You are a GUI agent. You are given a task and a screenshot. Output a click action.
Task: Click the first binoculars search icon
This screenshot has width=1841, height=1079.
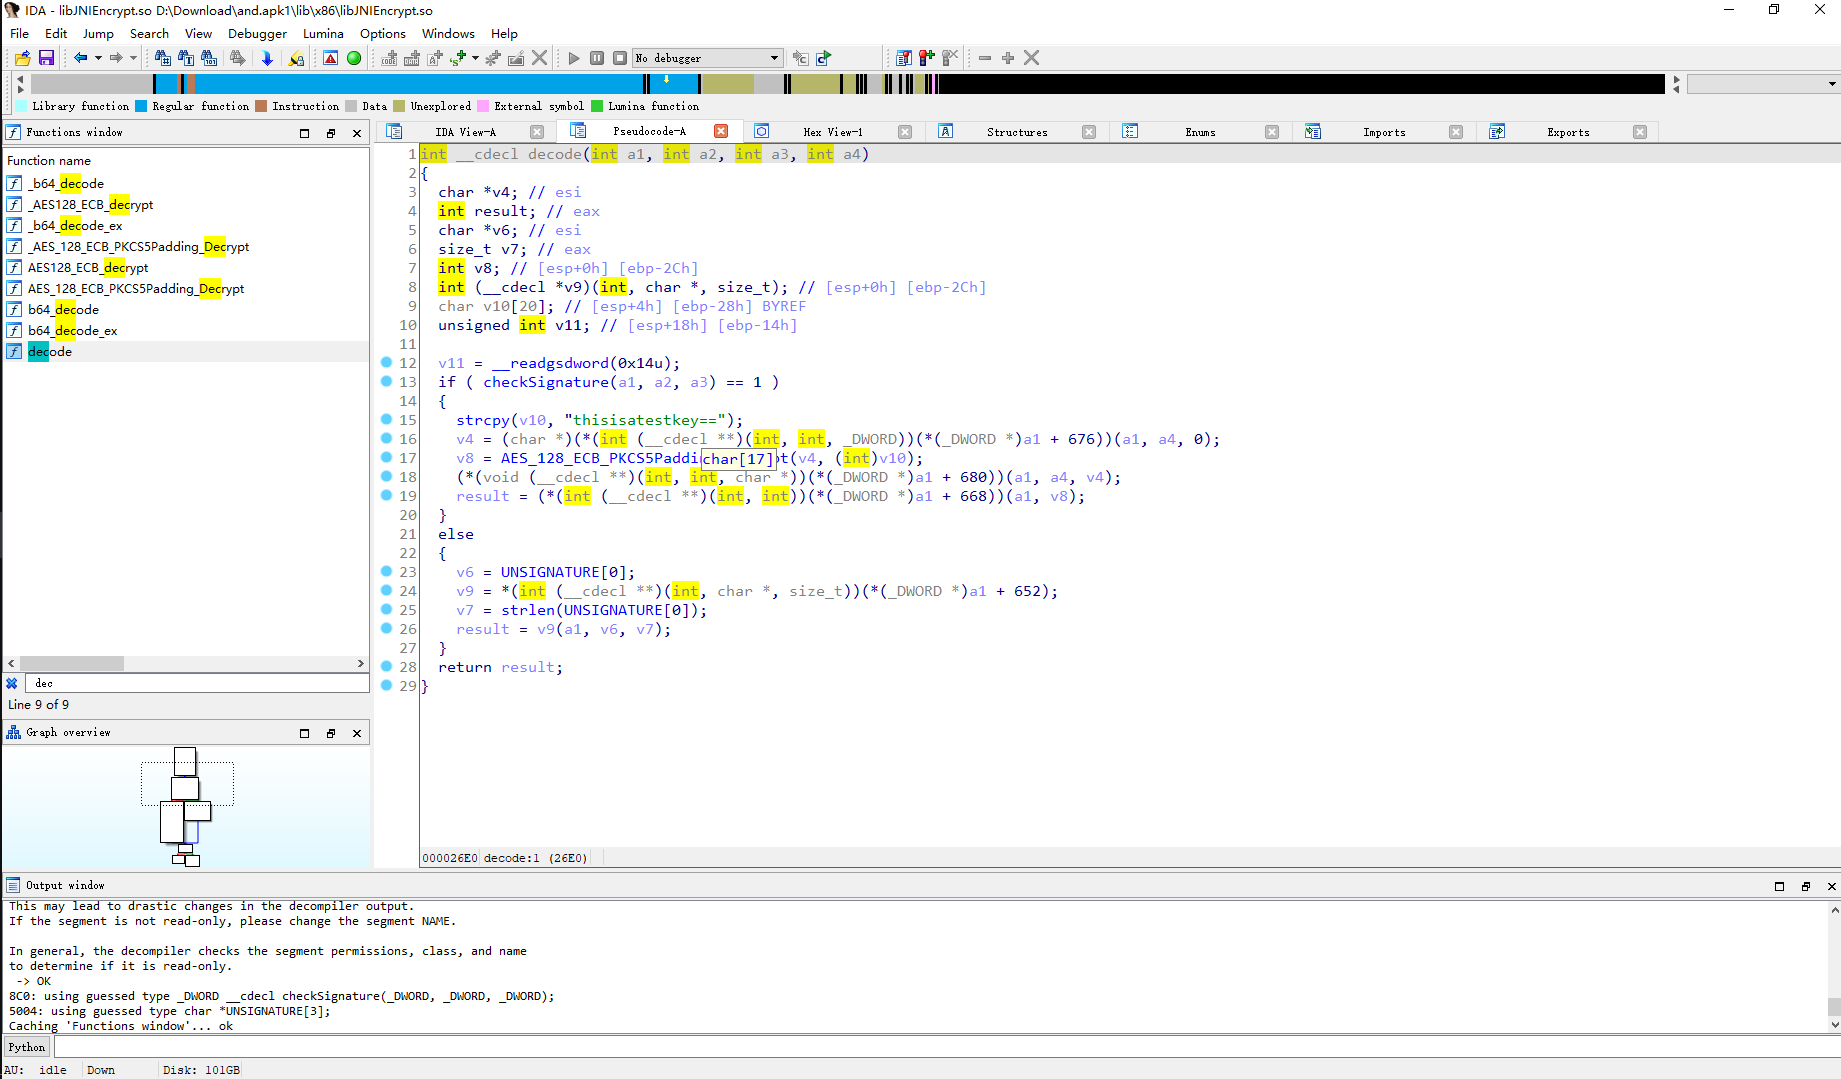click(x=163, y=58)
